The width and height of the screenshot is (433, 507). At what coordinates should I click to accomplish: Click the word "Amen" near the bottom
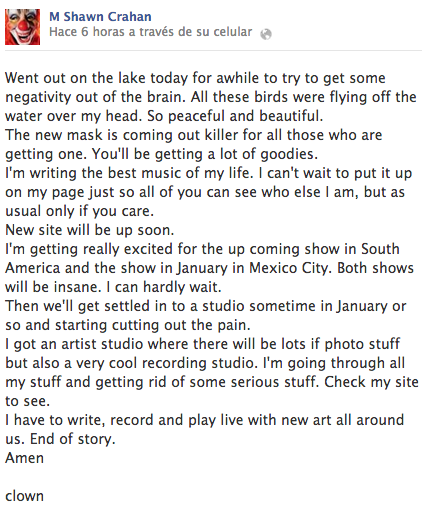point(24,458)
